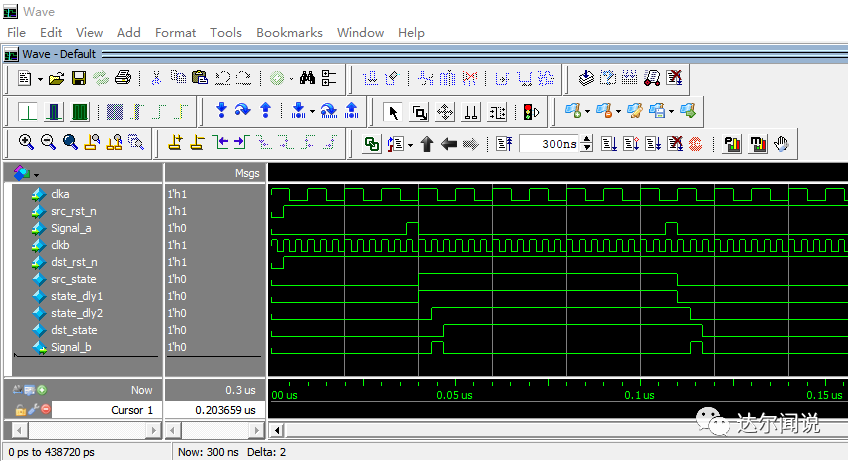
Task: Click the Paste clipboard icon
Action: pos(200,78)
